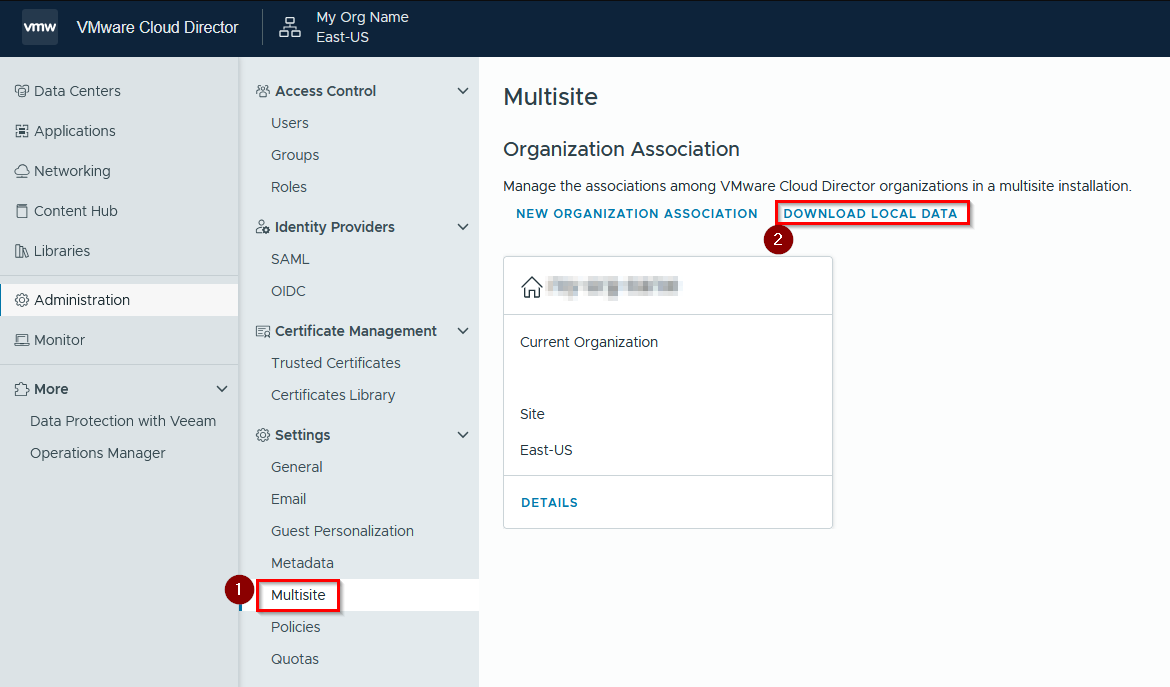Screen dimensions: 1170x687
Task: Open Certificates Library page
Action: coord(333,395)
